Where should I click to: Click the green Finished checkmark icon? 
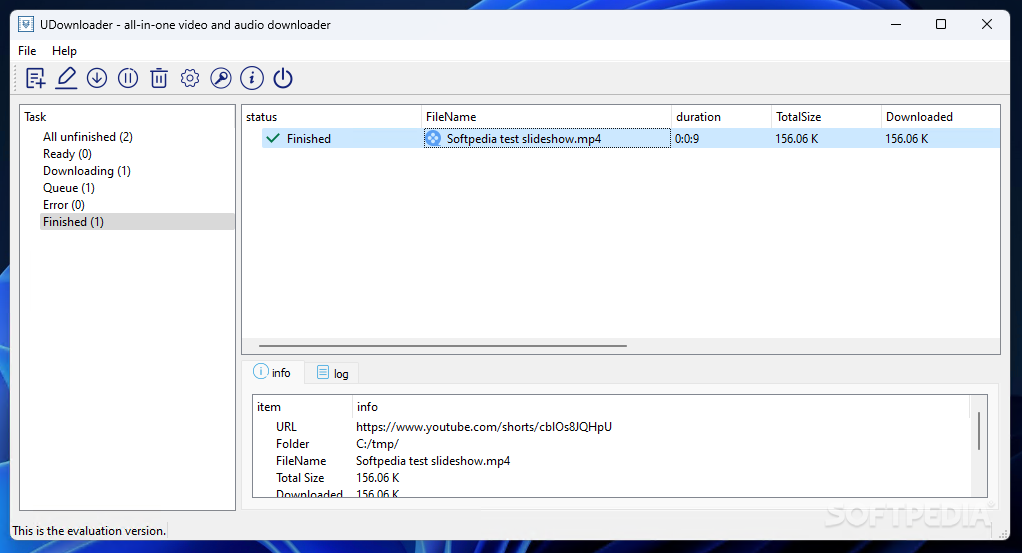(273, 138)
